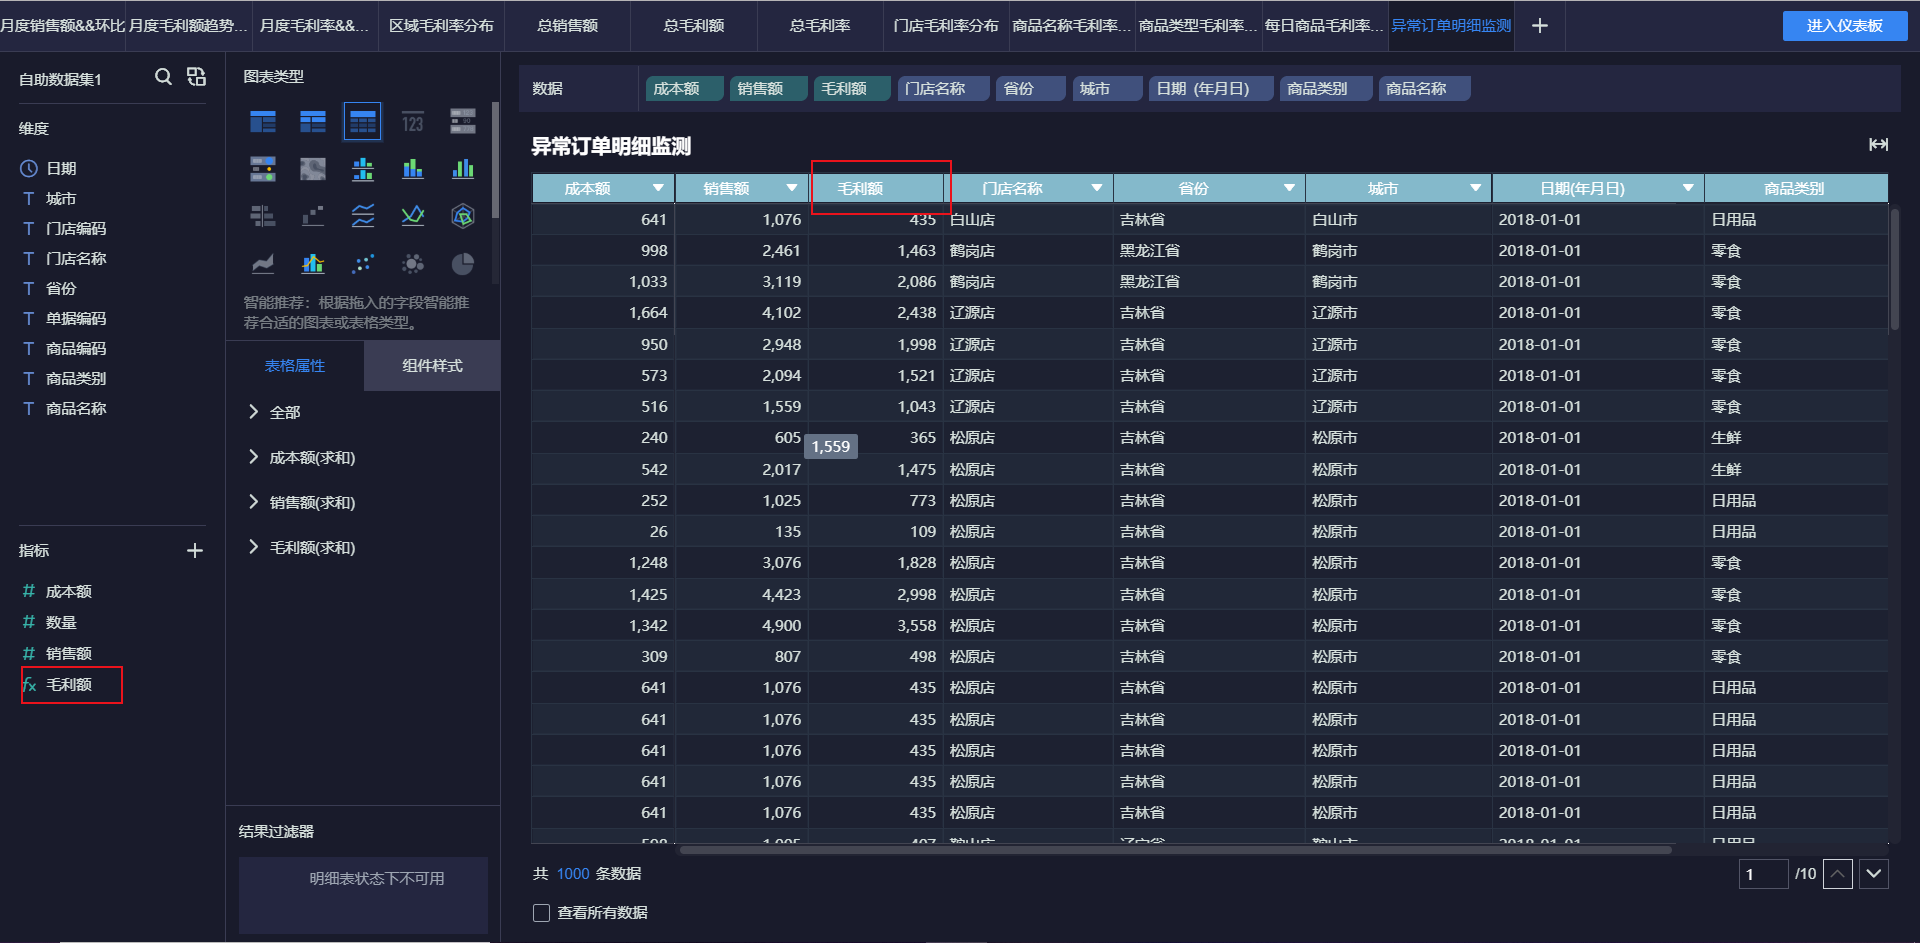This screenshot has height=943, width=1920.
Task: Click the table vertical scrollbar
Action: pyautogui.click(x=1894, y=269)
